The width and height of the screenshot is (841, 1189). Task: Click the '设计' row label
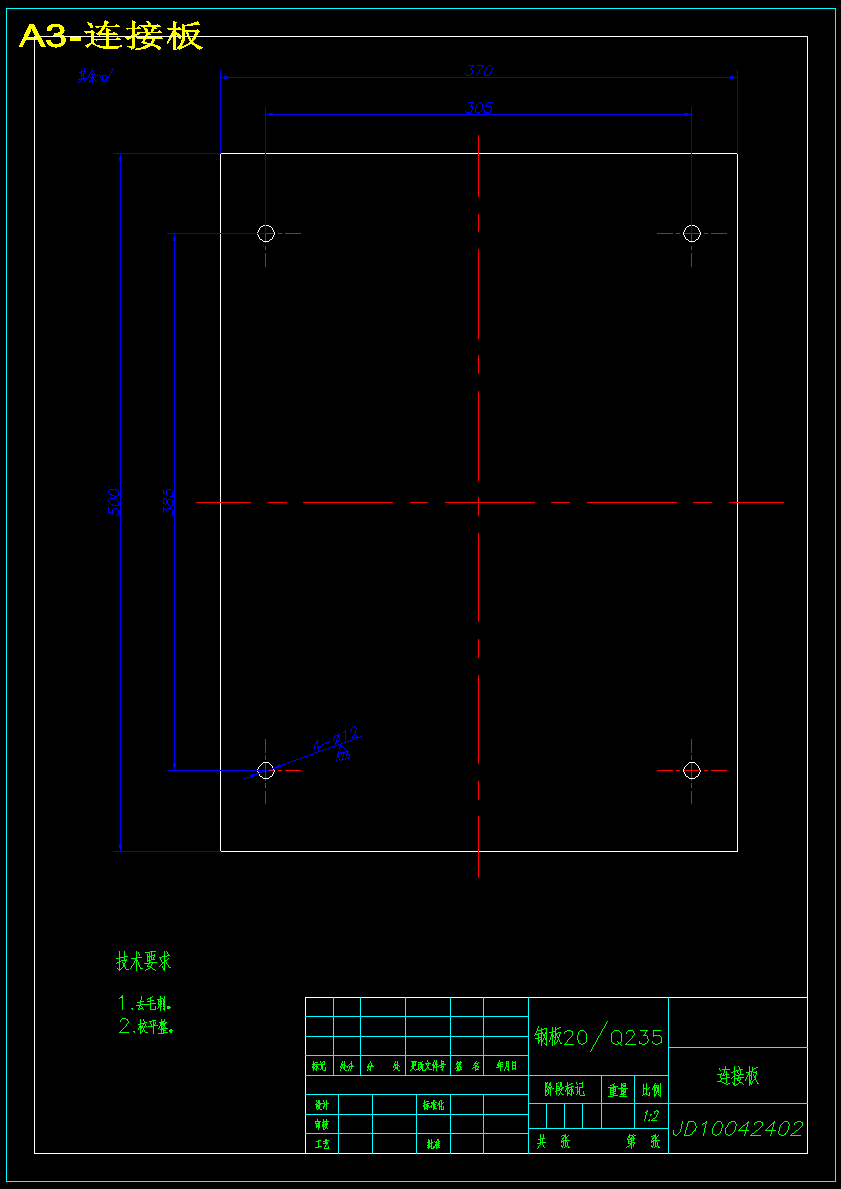click(322, 1105)
